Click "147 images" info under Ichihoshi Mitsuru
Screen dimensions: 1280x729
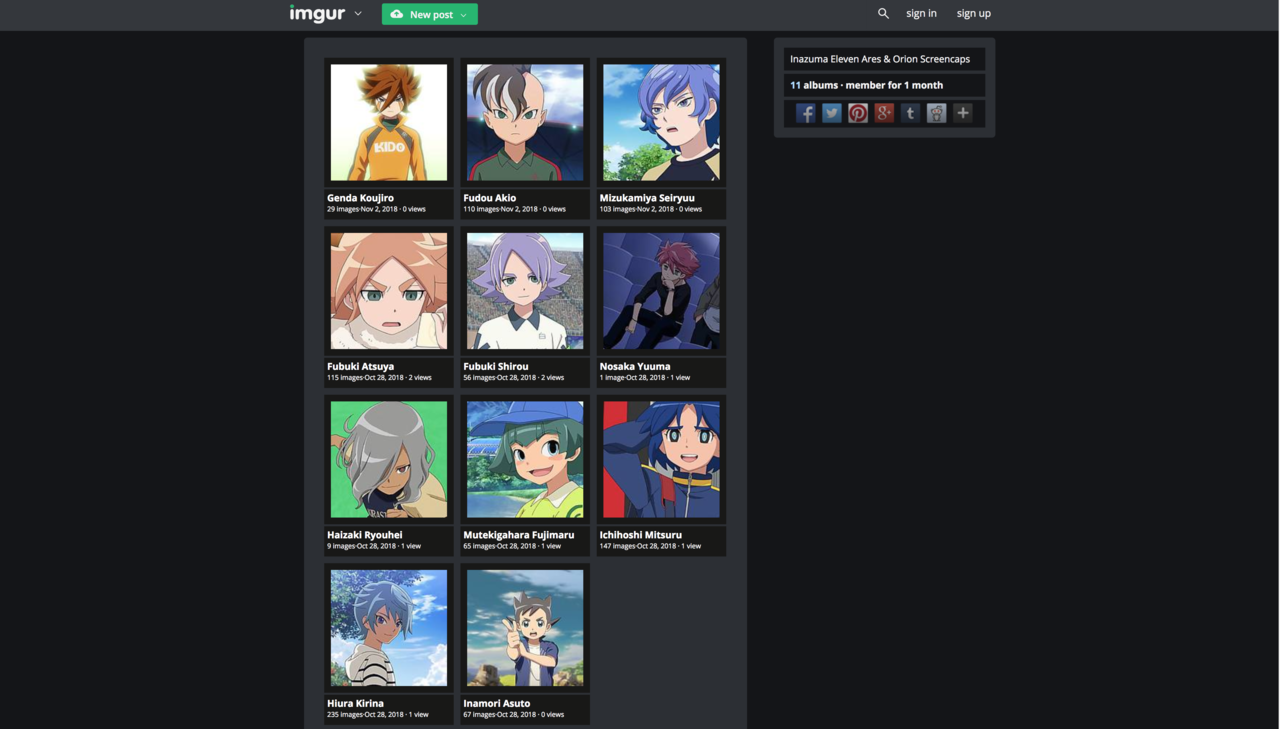click(x=616, y=546)
